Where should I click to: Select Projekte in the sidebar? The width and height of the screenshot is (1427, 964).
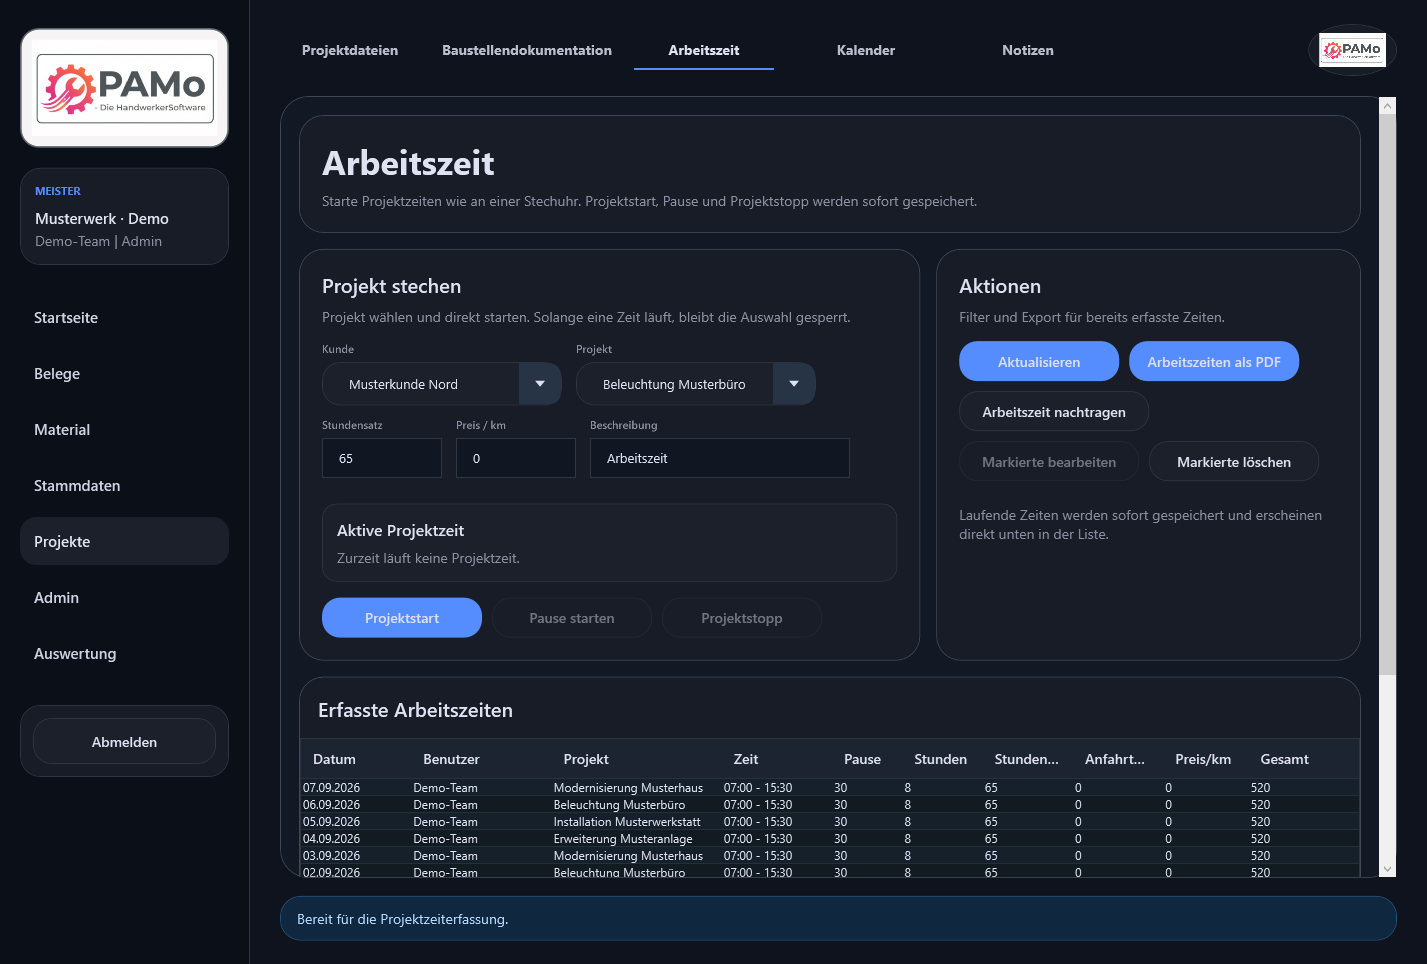point(125,542)
